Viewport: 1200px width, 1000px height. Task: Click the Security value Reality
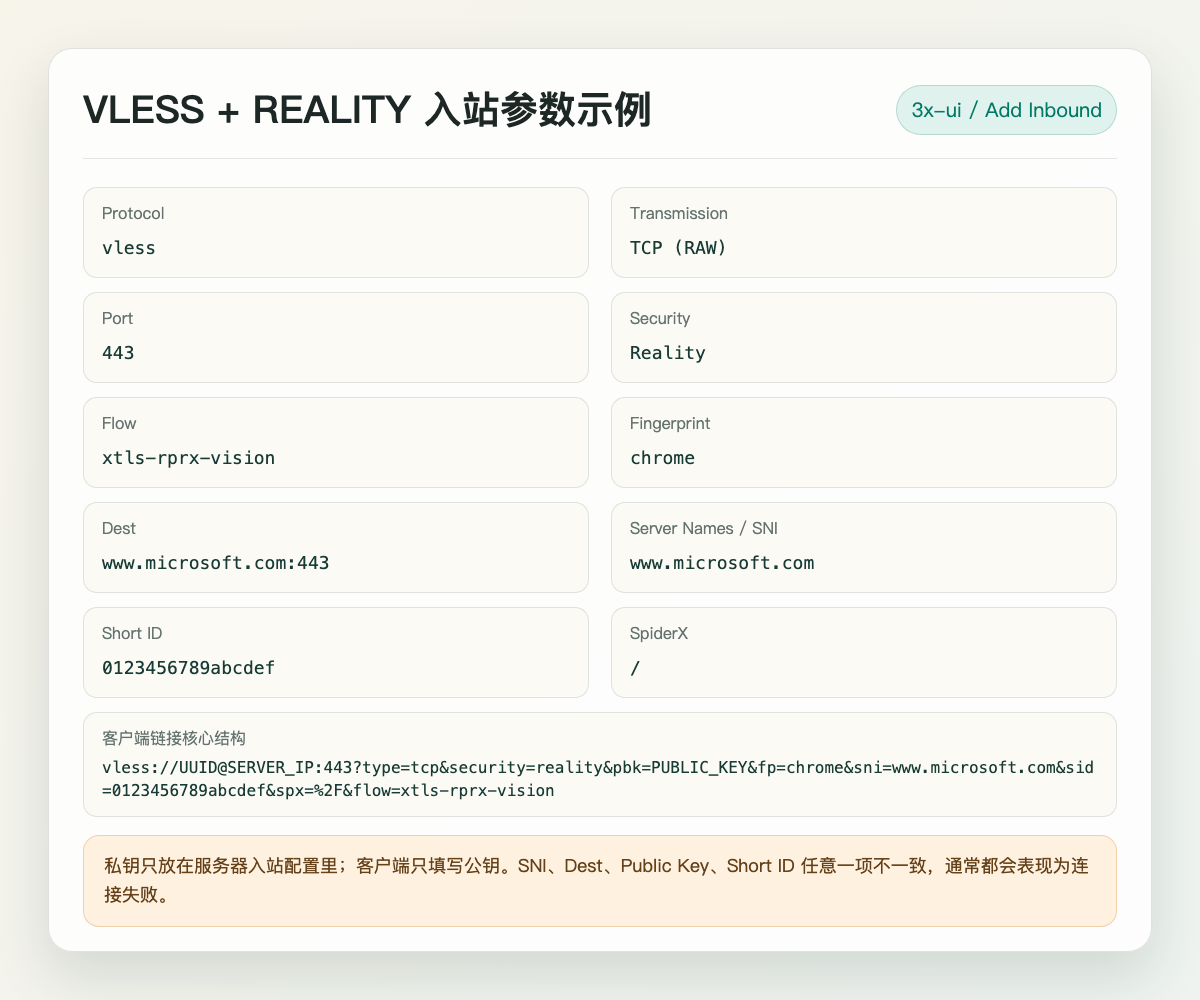point(668,352)
